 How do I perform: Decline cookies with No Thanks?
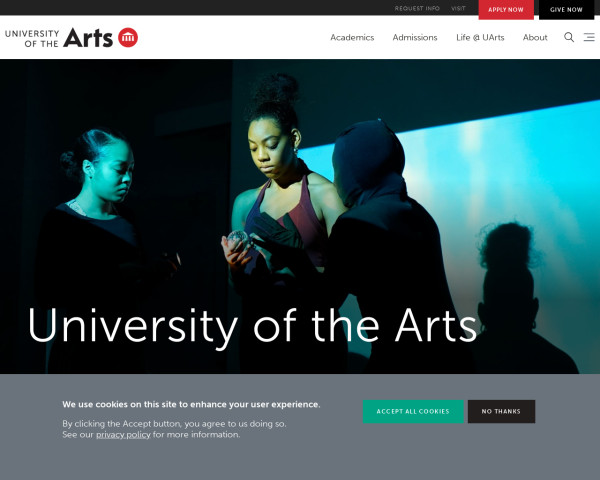click(501, 411)
